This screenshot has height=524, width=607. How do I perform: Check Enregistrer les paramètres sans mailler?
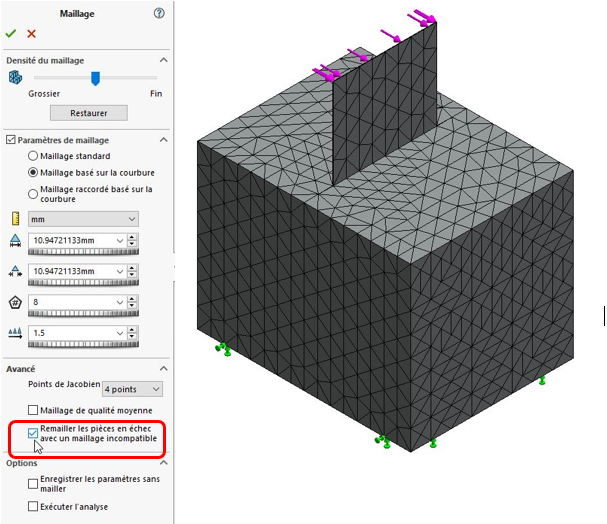33,483
